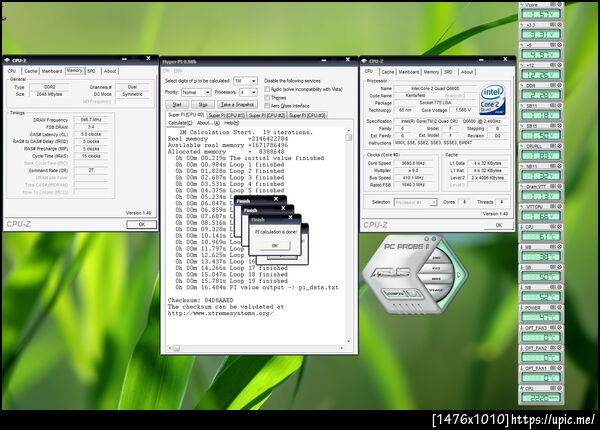Open the Priority dropdown set to Normal
Screen dimensions: 600x430
pos(196,92)
